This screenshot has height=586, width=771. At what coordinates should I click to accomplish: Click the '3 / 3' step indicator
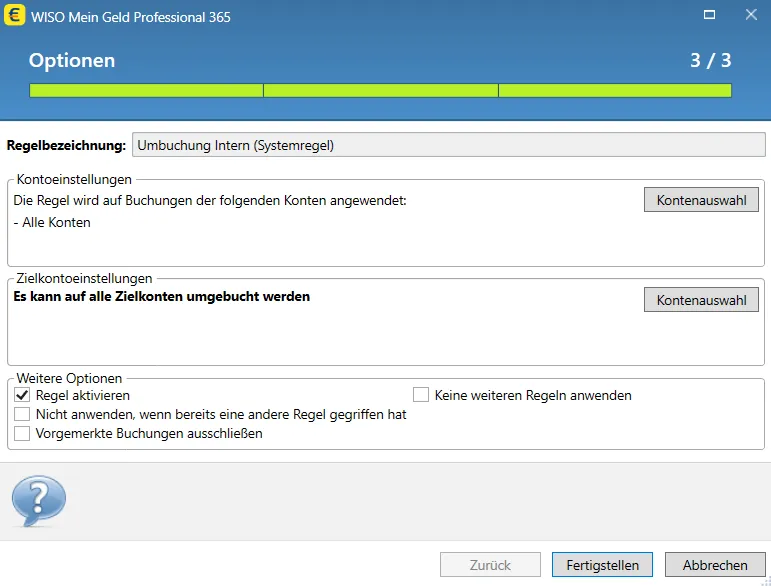click(711, 60)
